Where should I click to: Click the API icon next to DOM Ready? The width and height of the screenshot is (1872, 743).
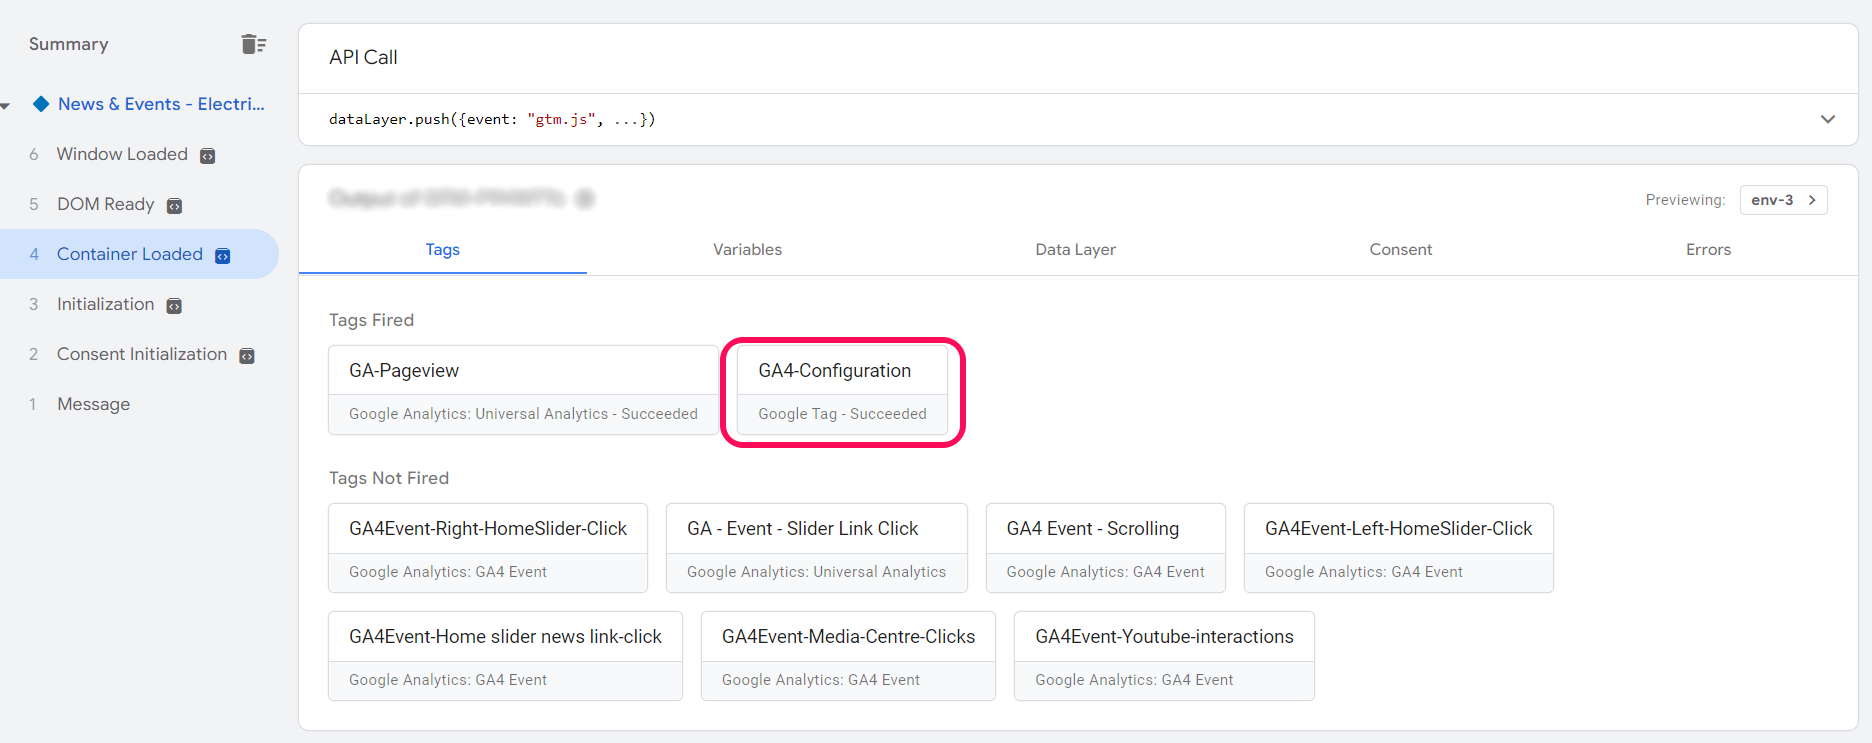174,206
